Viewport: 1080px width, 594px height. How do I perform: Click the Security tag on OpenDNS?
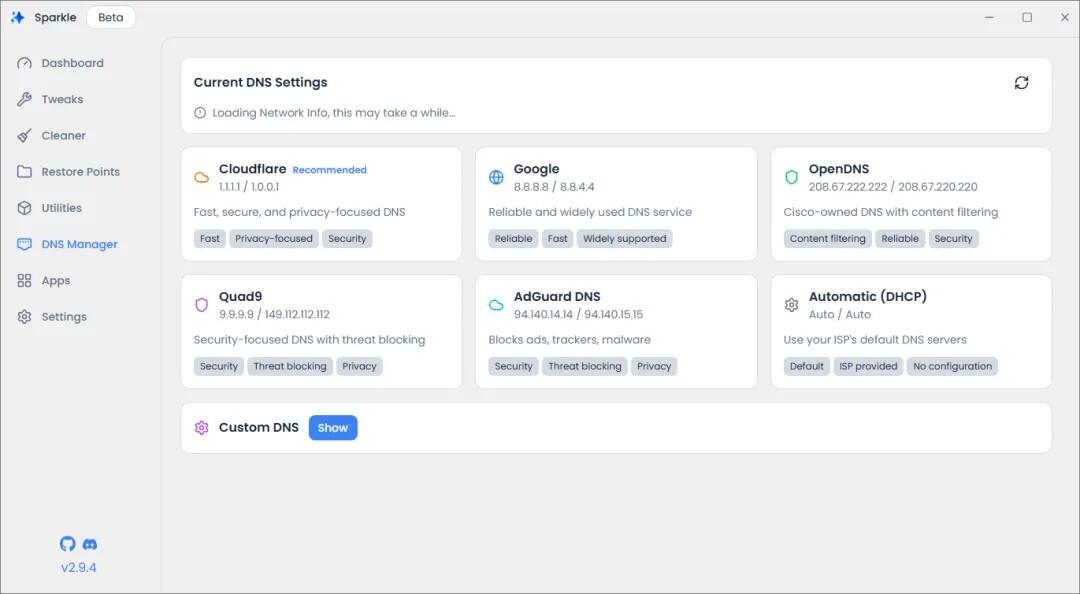tap(953, 238)
